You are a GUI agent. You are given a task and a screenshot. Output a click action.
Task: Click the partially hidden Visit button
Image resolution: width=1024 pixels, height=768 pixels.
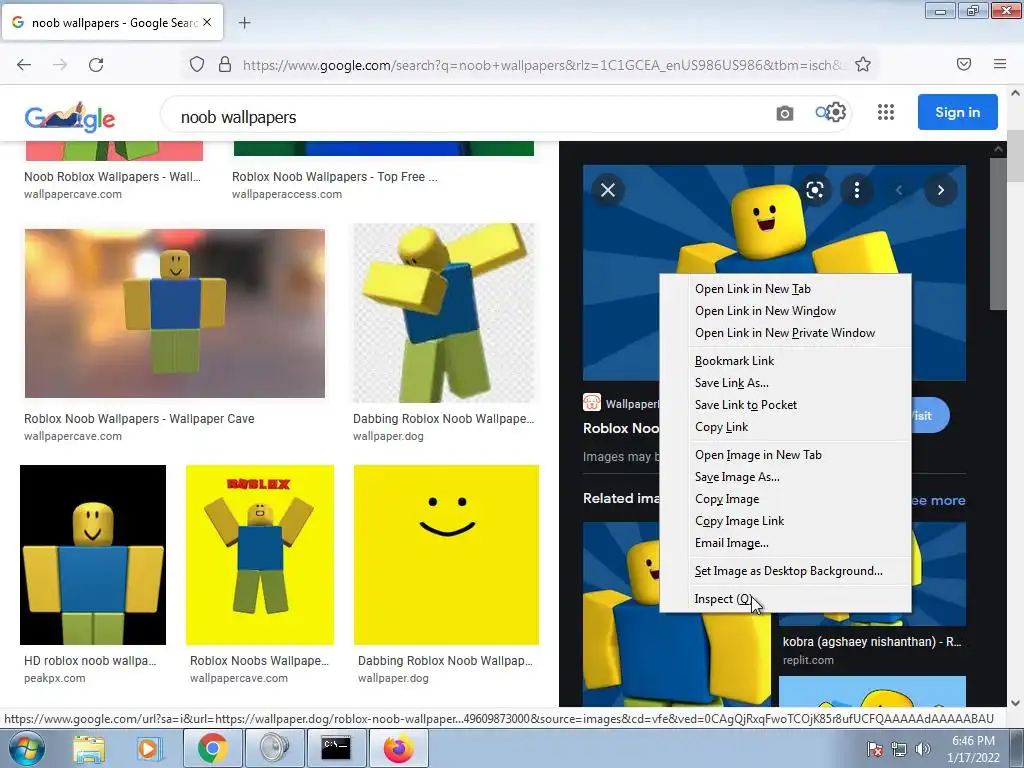click(929, 415)
